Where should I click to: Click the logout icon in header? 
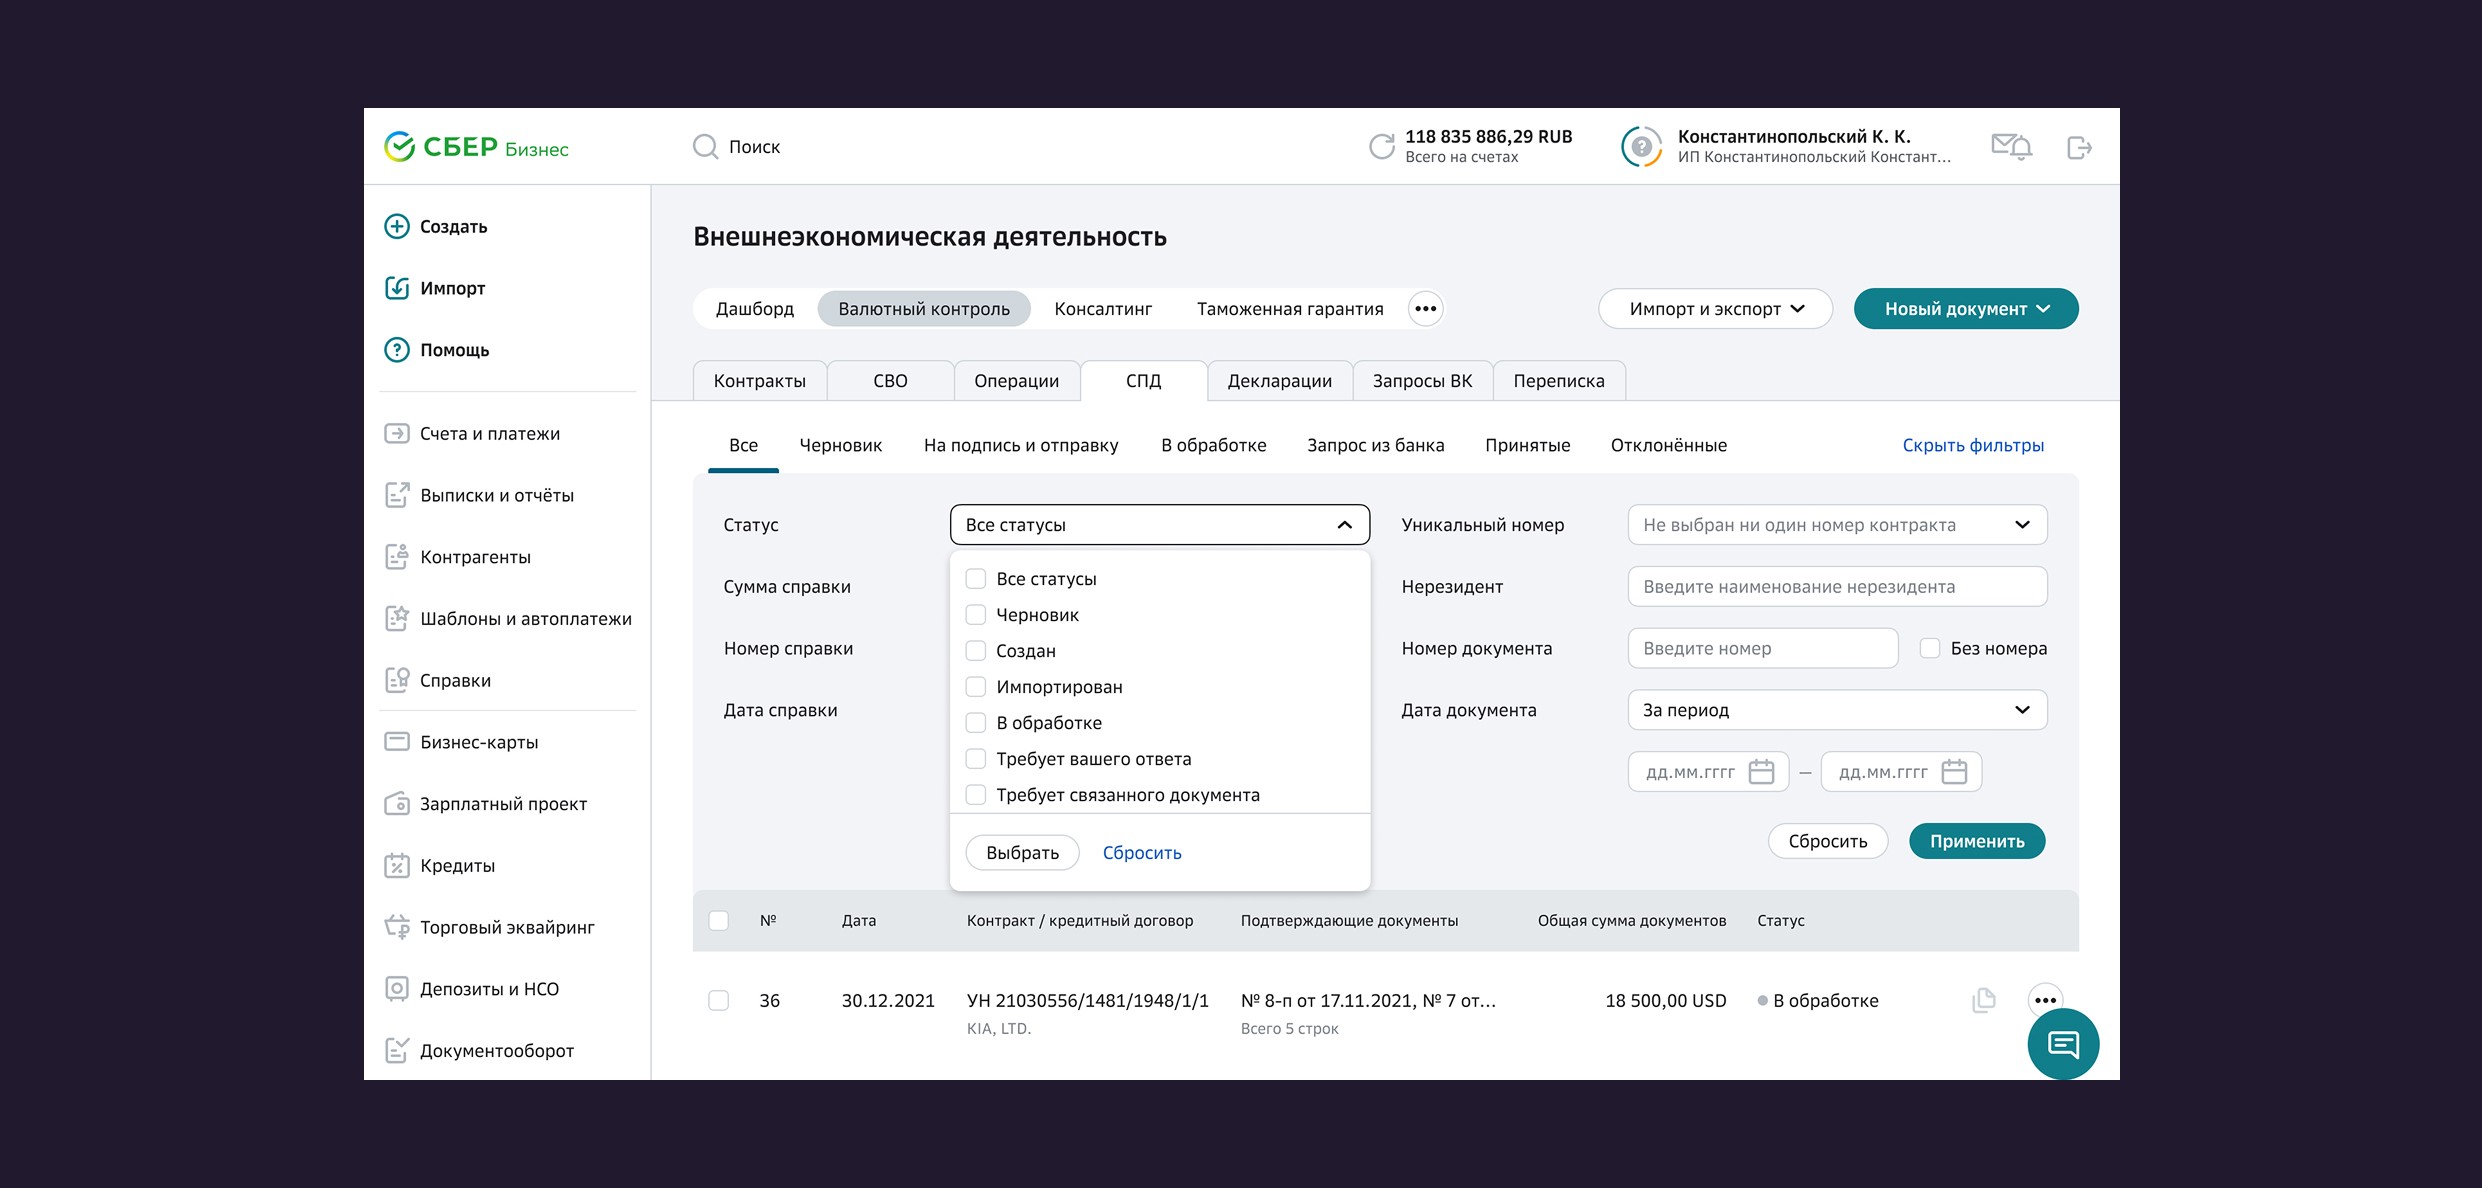pyautogui.click(x=2079, y=148)
